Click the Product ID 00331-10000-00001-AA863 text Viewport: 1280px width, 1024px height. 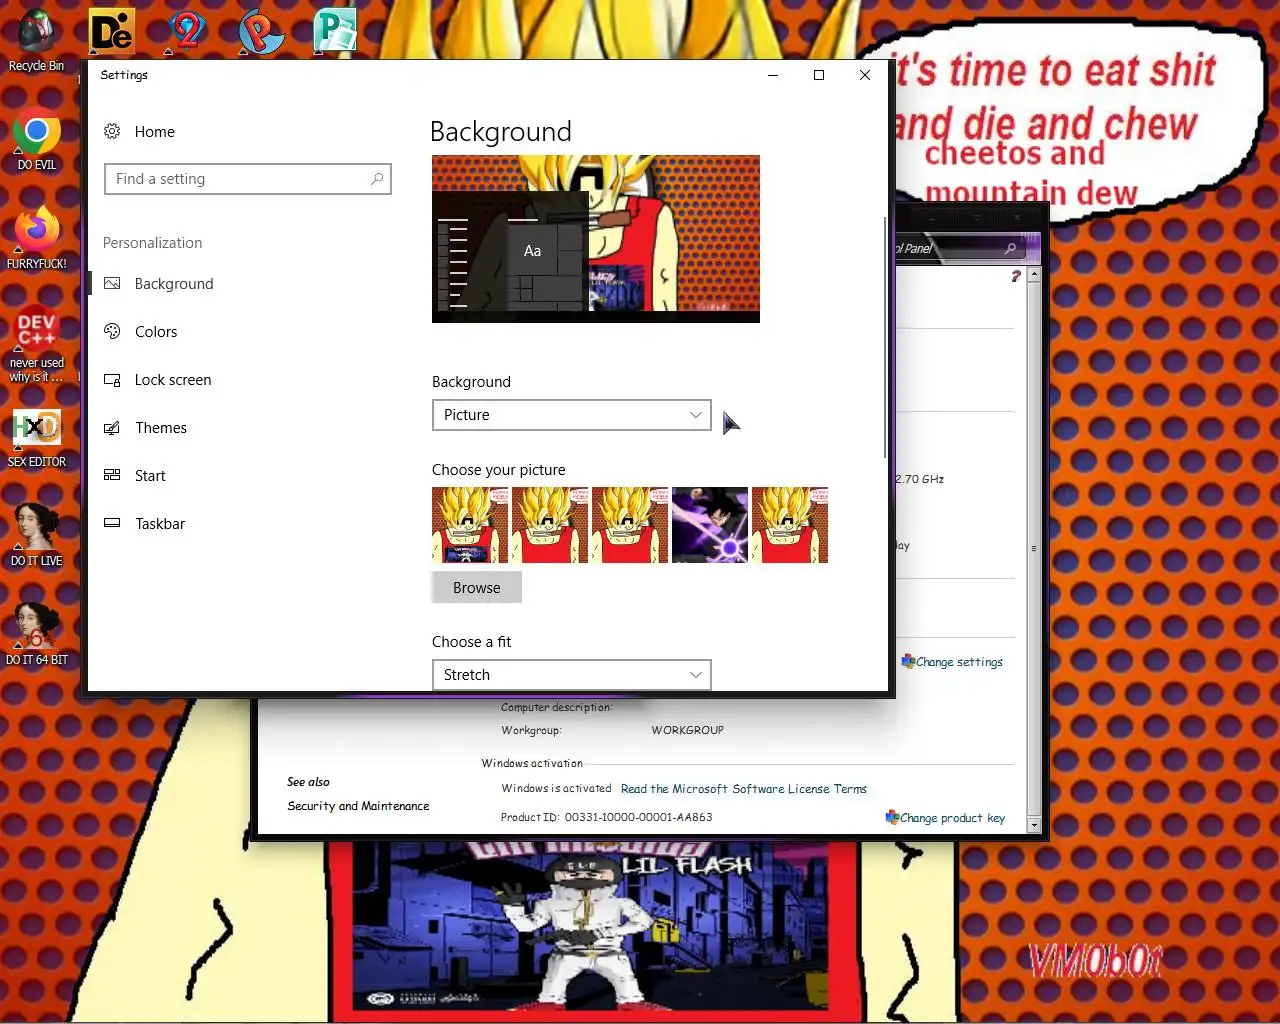point(607,817)
